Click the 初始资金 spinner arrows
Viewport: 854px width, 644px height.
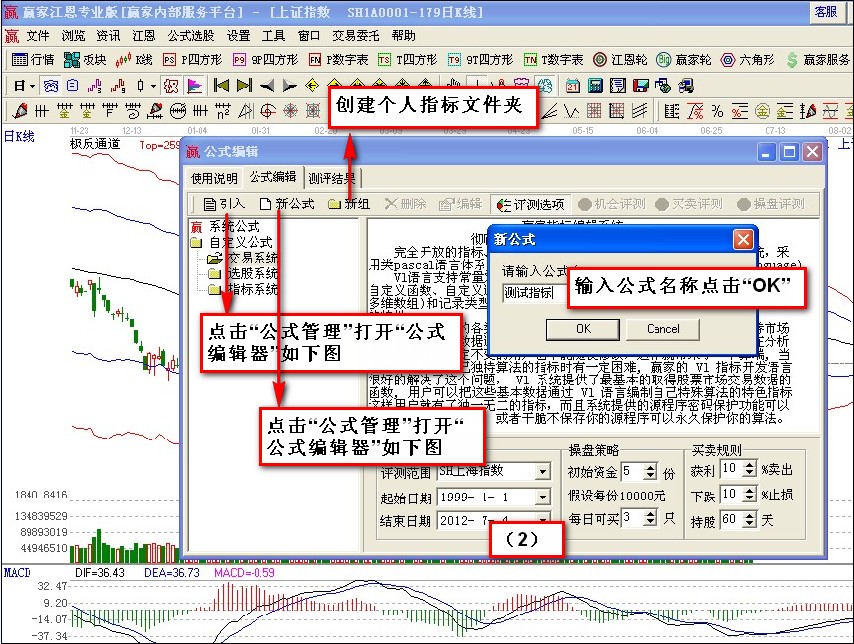pos(651,471)
